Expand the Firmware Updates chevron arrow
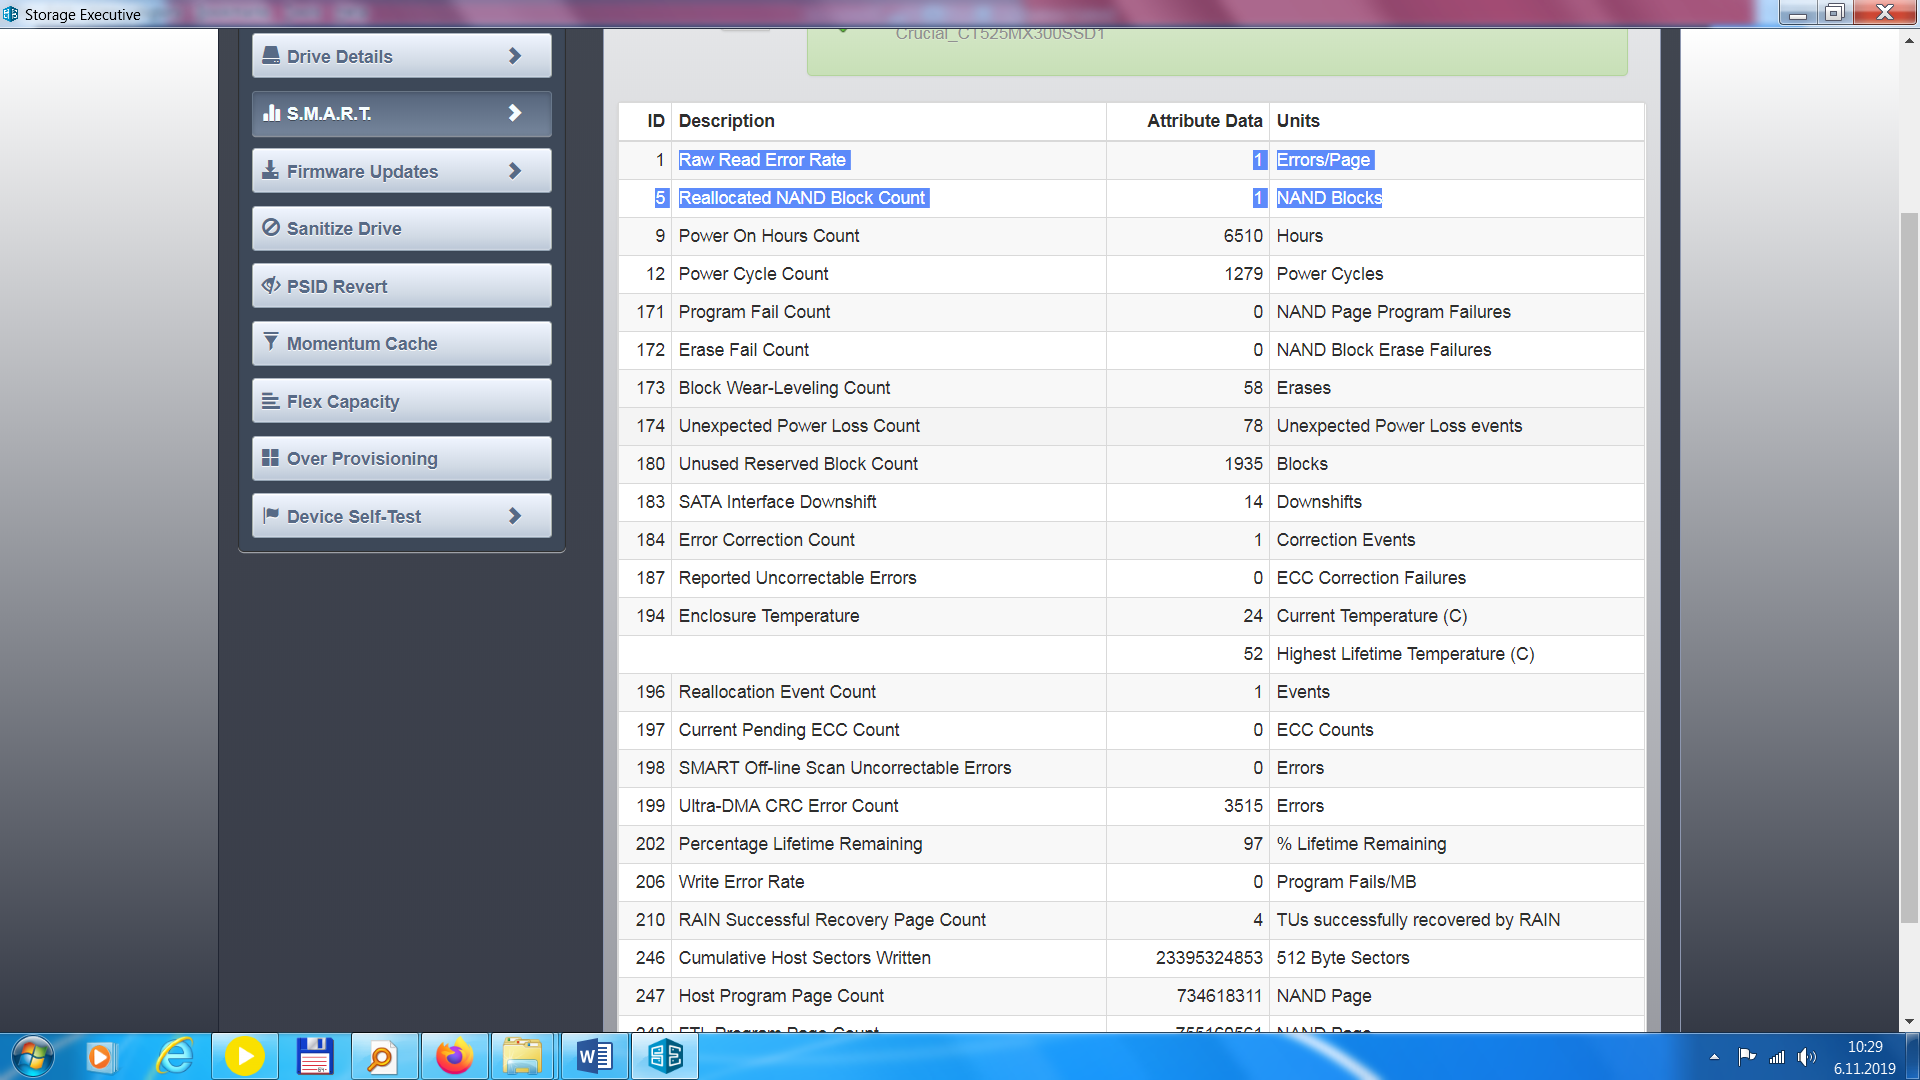The height and width of the screenshot is (1080, 1920). point(515,171)
